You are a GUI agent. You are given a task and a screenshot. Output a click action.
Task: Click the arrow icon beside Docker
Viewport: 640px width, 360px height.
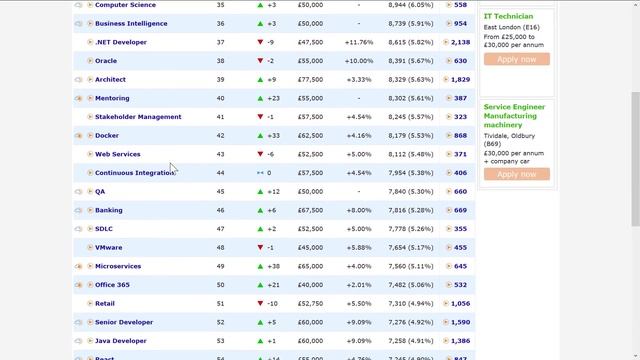90,136
